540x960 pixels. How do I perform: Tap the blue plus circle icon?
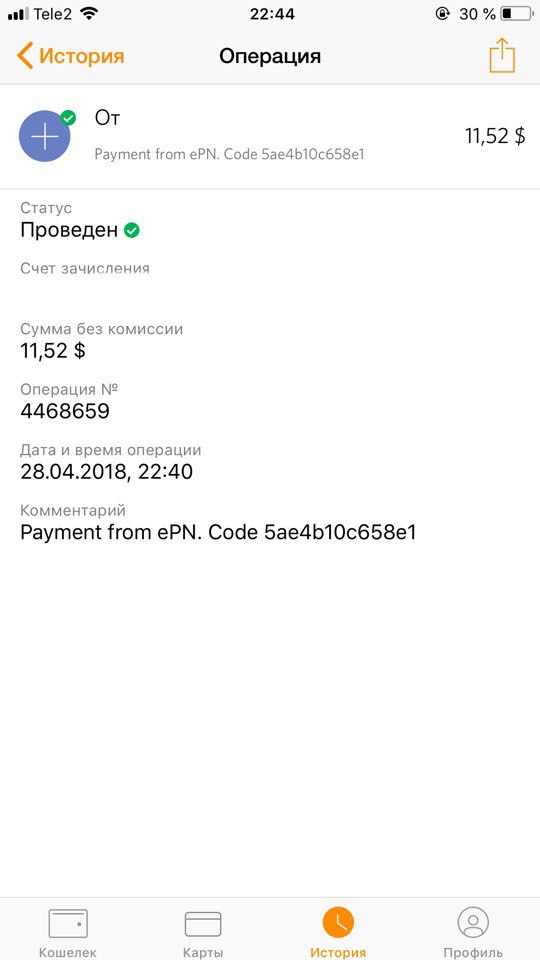[x=45, y=136]
